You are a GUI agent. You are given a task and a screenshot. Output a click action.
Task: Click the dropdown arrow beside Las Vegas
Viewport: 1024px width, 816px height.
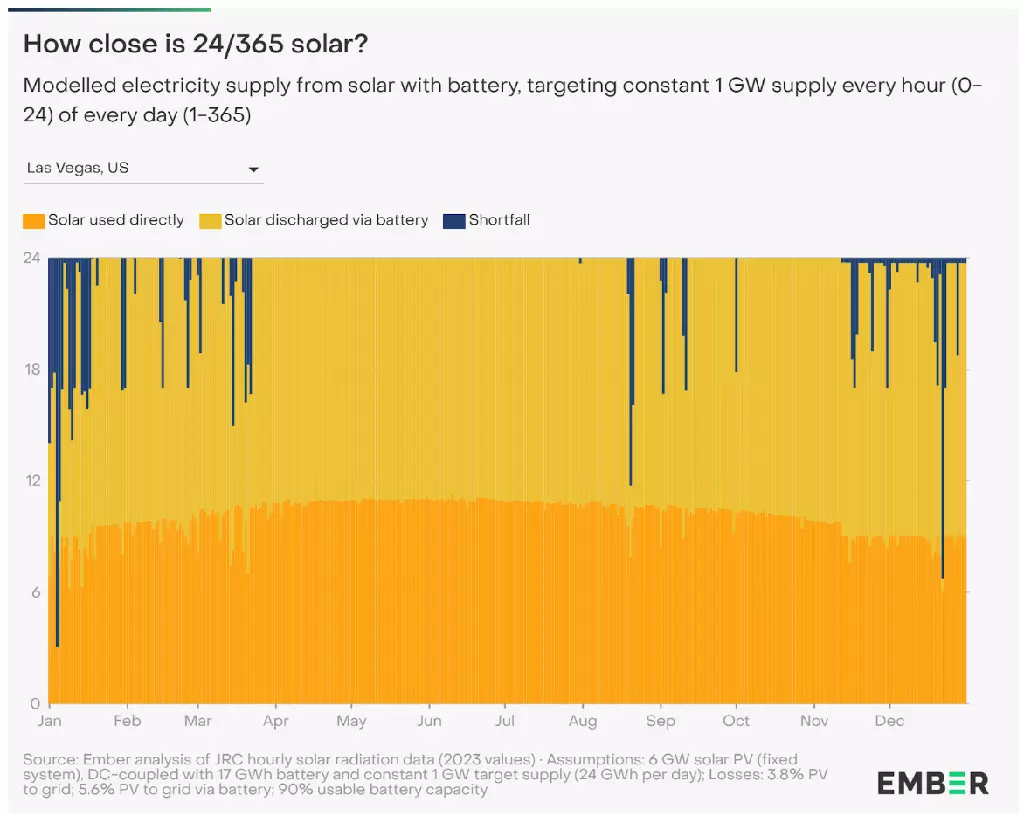(253, 170)
